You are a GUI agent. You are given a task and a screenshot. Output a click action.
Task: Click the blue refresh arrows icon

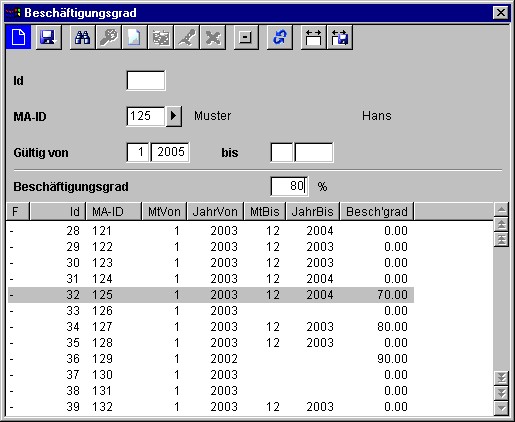click(280, 37)
